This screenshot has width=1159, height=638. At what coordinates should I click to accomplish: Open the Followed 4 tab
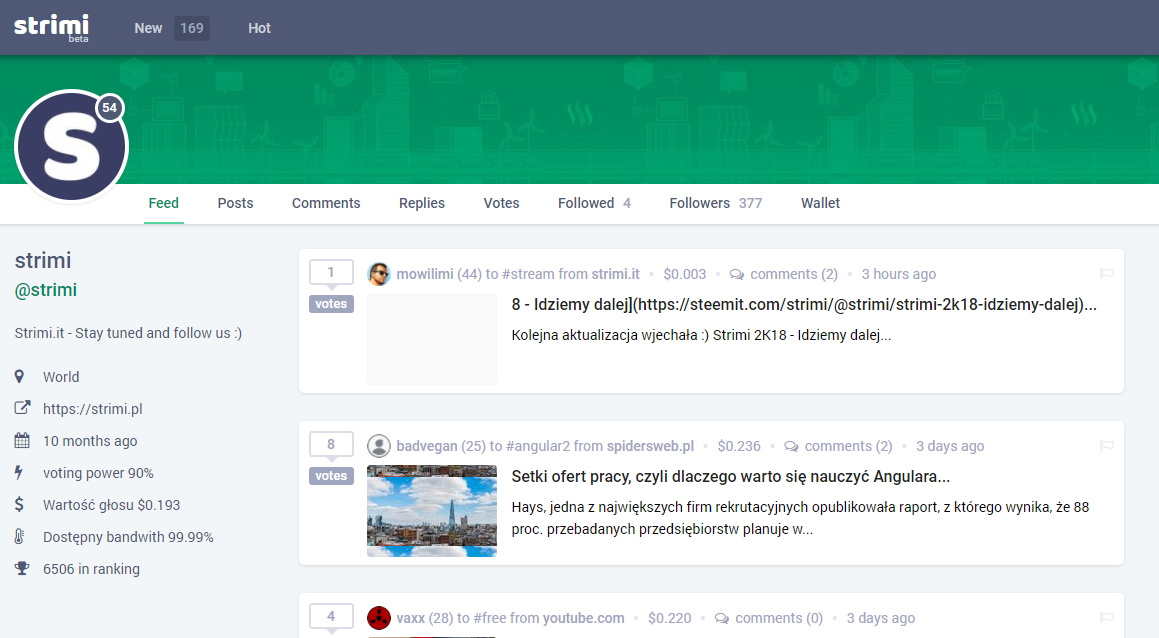click(x=594, y=203)
